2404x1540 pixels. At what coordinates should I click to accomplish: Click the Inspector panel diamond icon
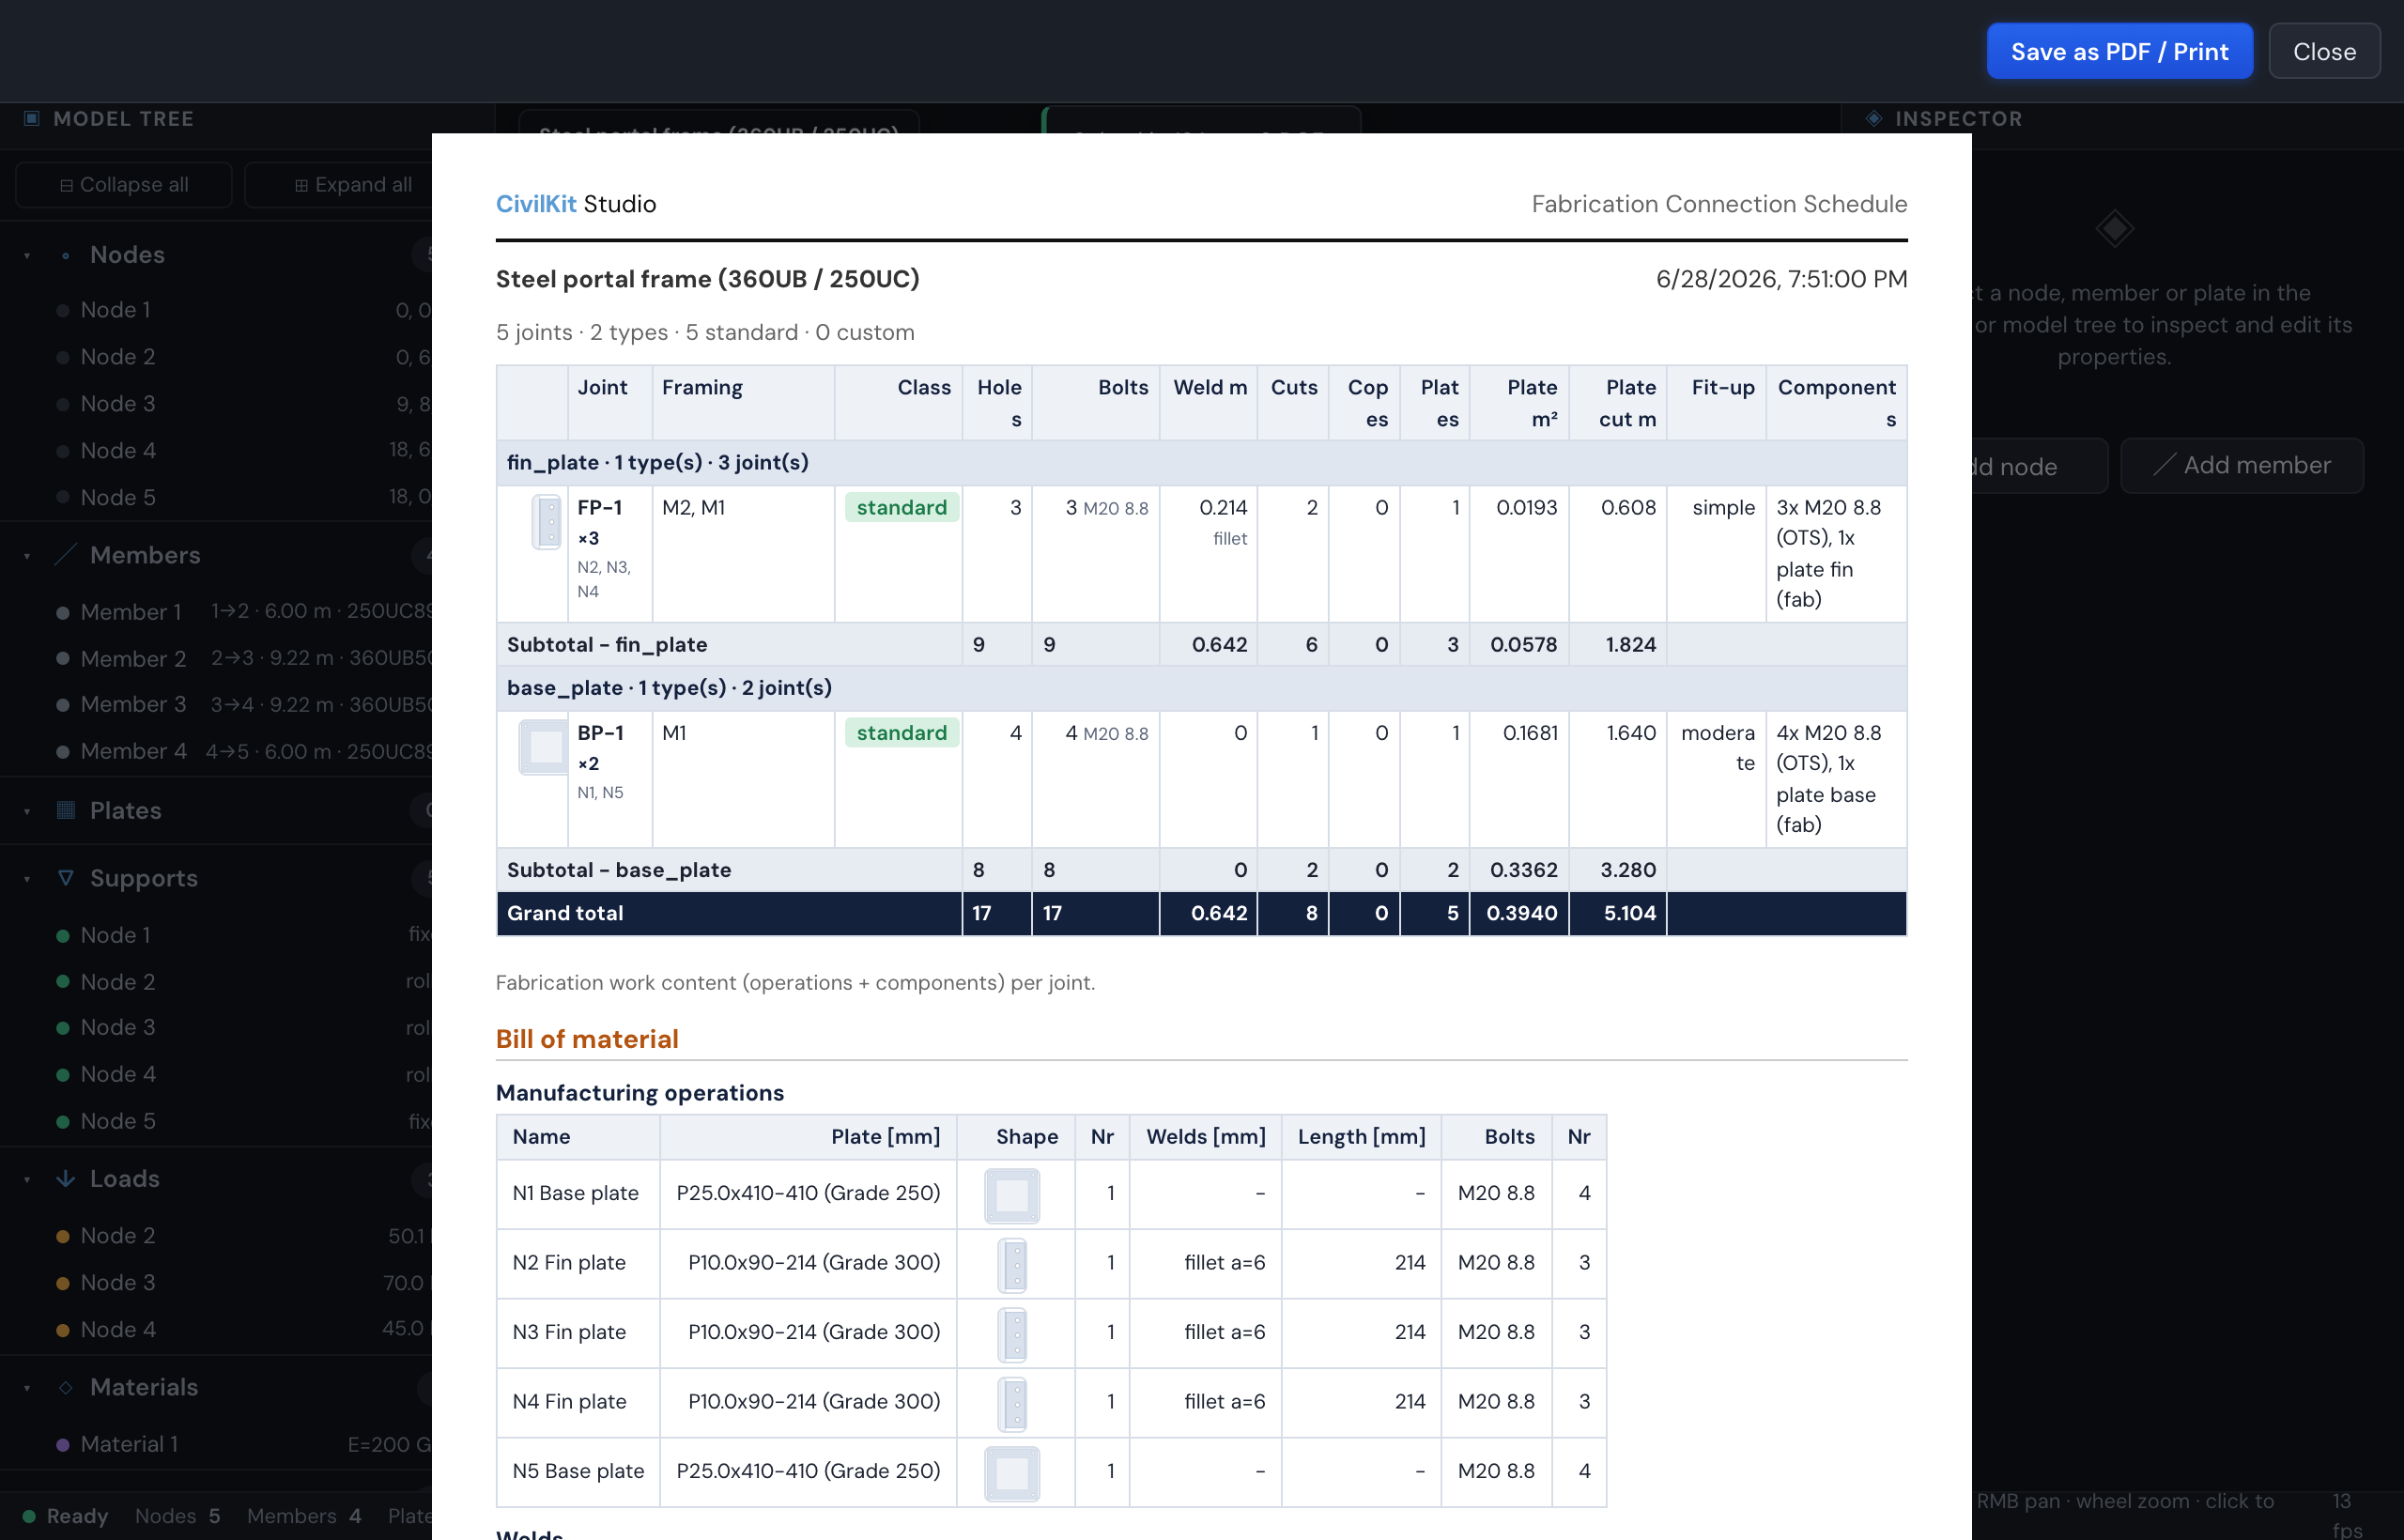1874,118
